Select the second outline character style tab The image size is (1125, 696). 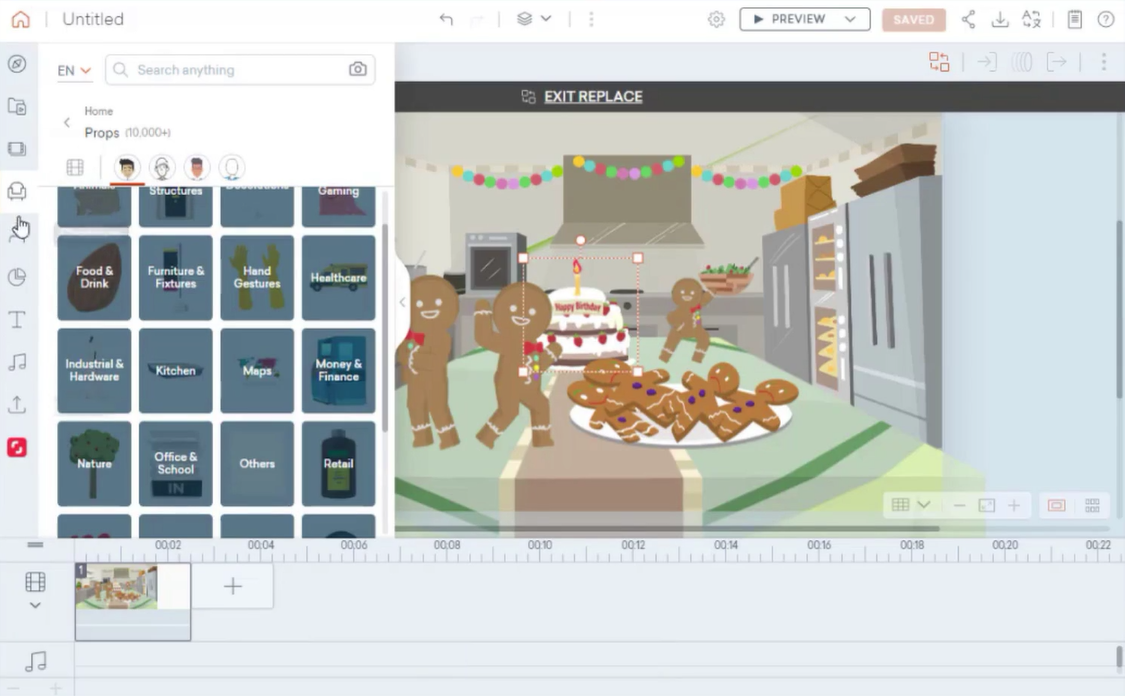coord(162,168)
